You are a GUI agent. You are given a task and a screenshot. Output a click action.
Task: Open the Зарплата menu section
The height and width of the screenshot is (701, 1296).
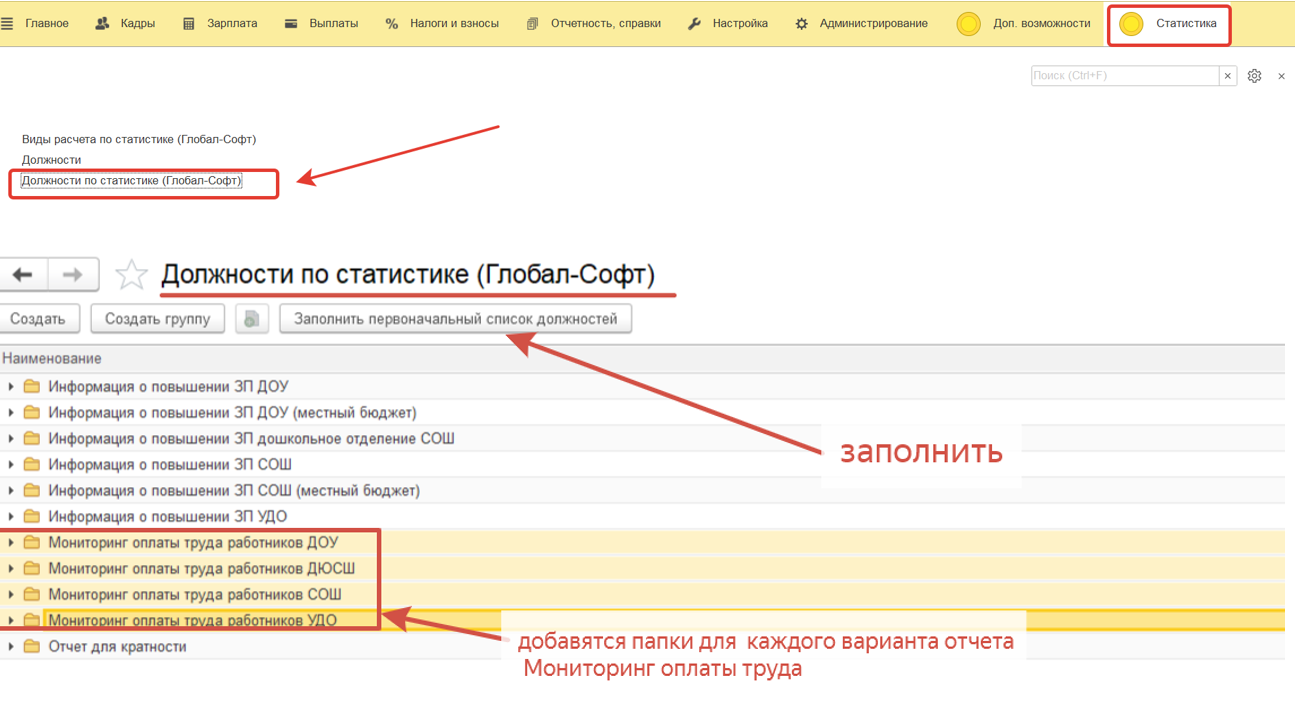tap(220, 23)
